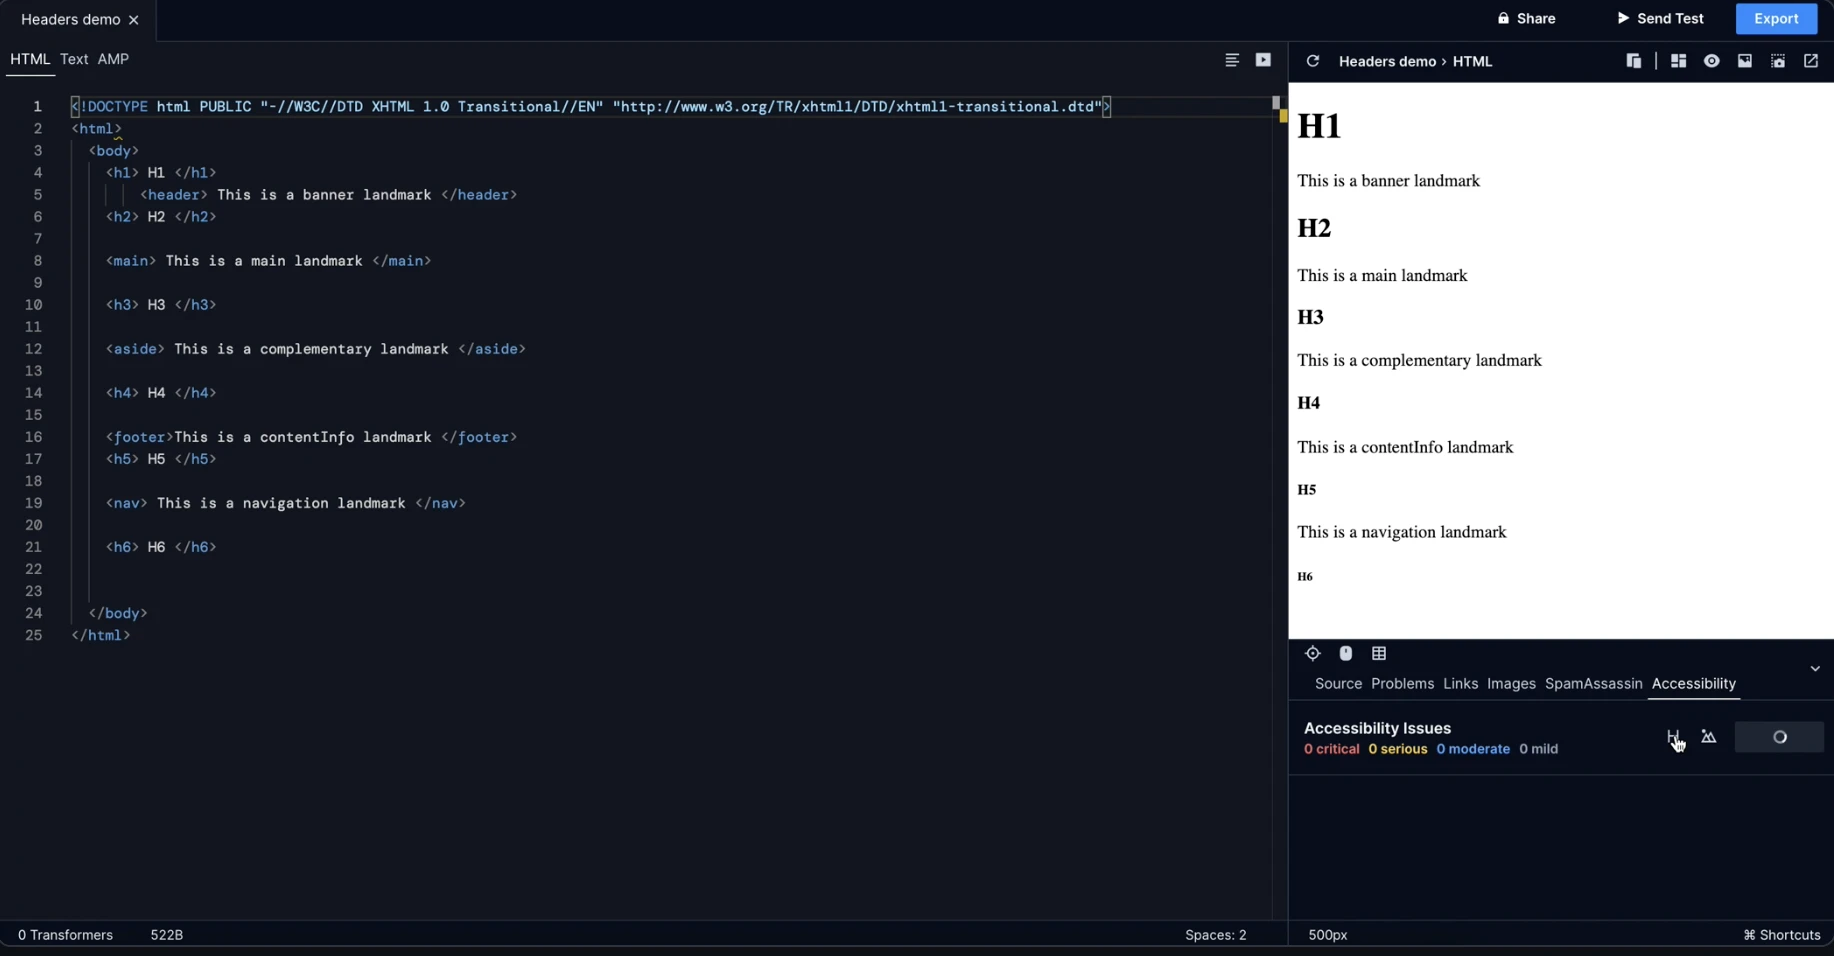Open the Spaces: 2 indentation selector
The height and width of the screenshot is (956, 1834).
(1215, 935)
